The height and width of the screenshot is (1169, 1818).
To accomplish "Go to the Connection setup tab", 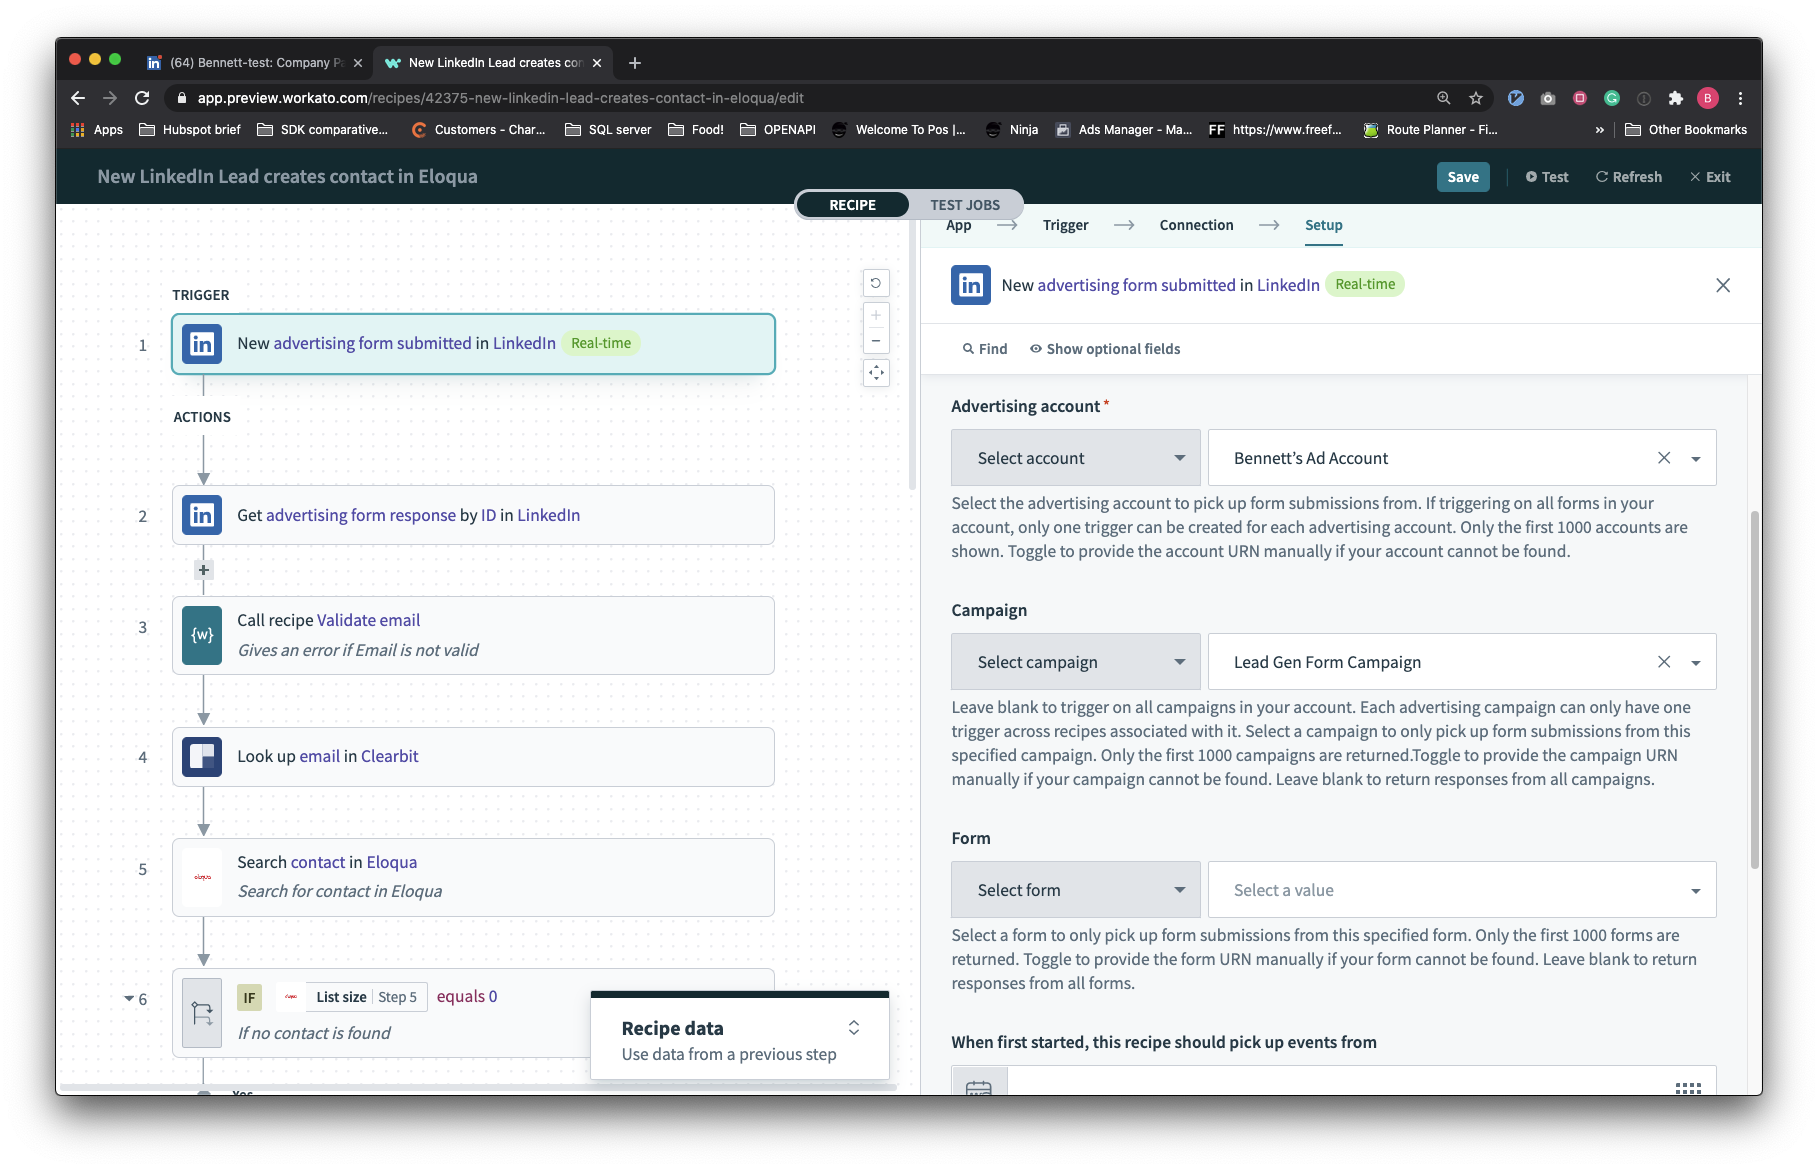I will click(1196, 225).
